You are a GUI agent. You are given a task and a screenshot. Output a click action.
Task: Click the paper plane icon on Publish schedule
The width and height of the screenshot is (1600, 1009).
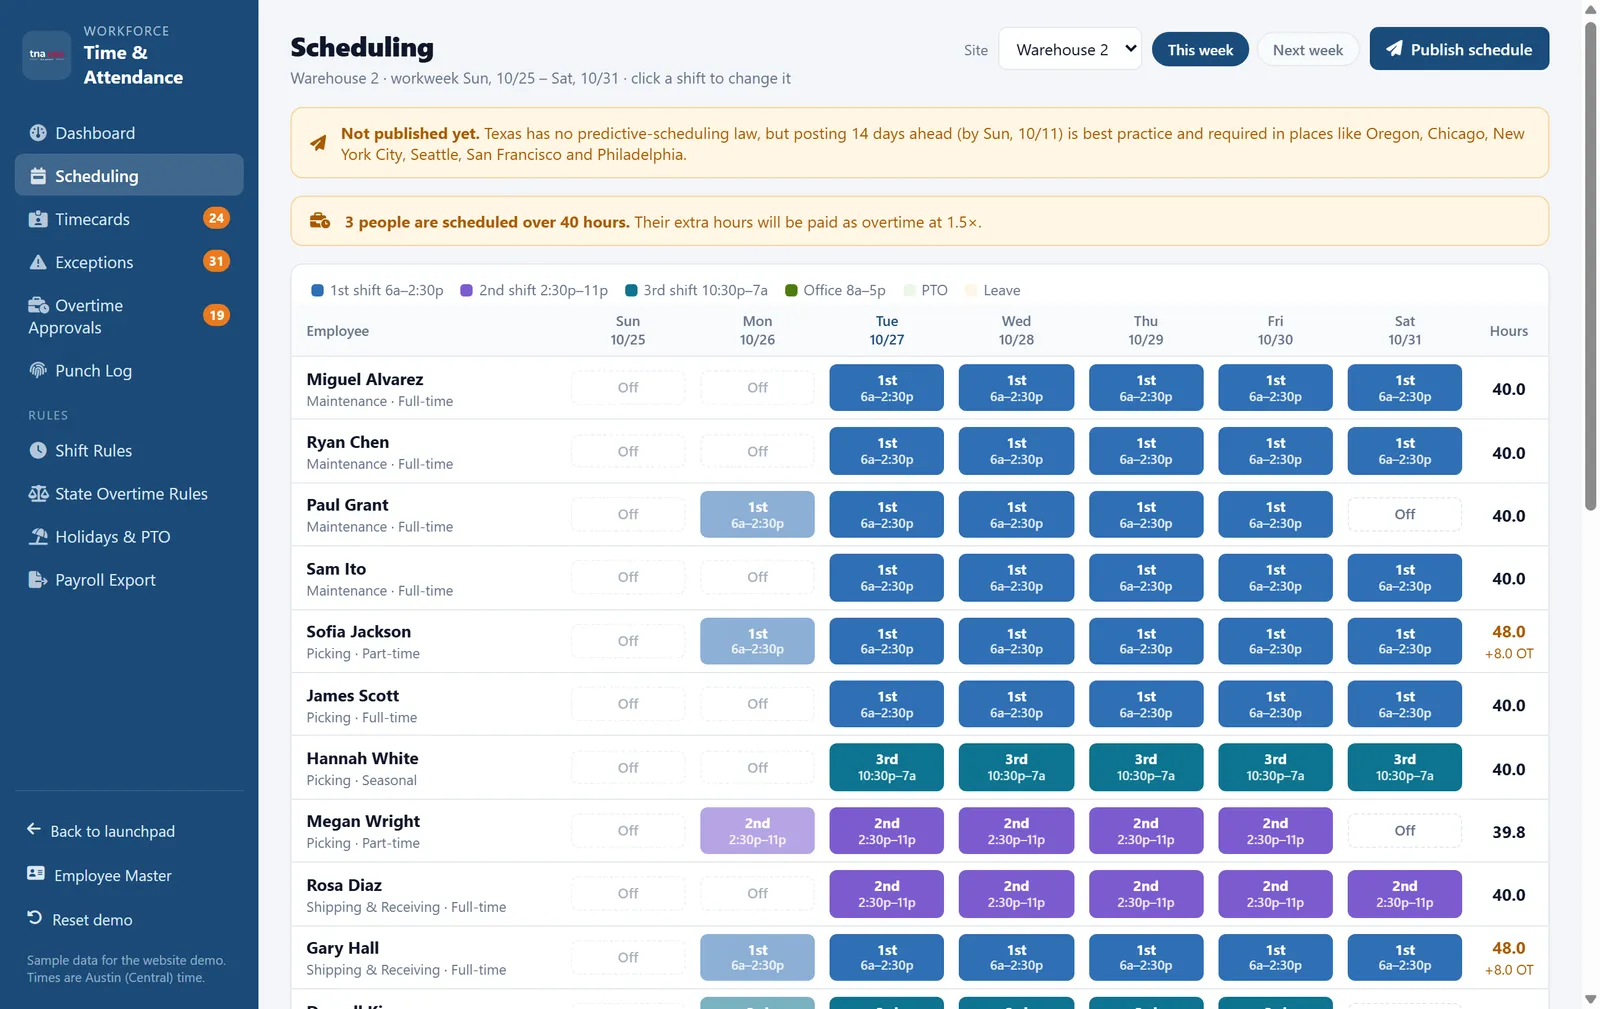click(x=1394, y=49)
